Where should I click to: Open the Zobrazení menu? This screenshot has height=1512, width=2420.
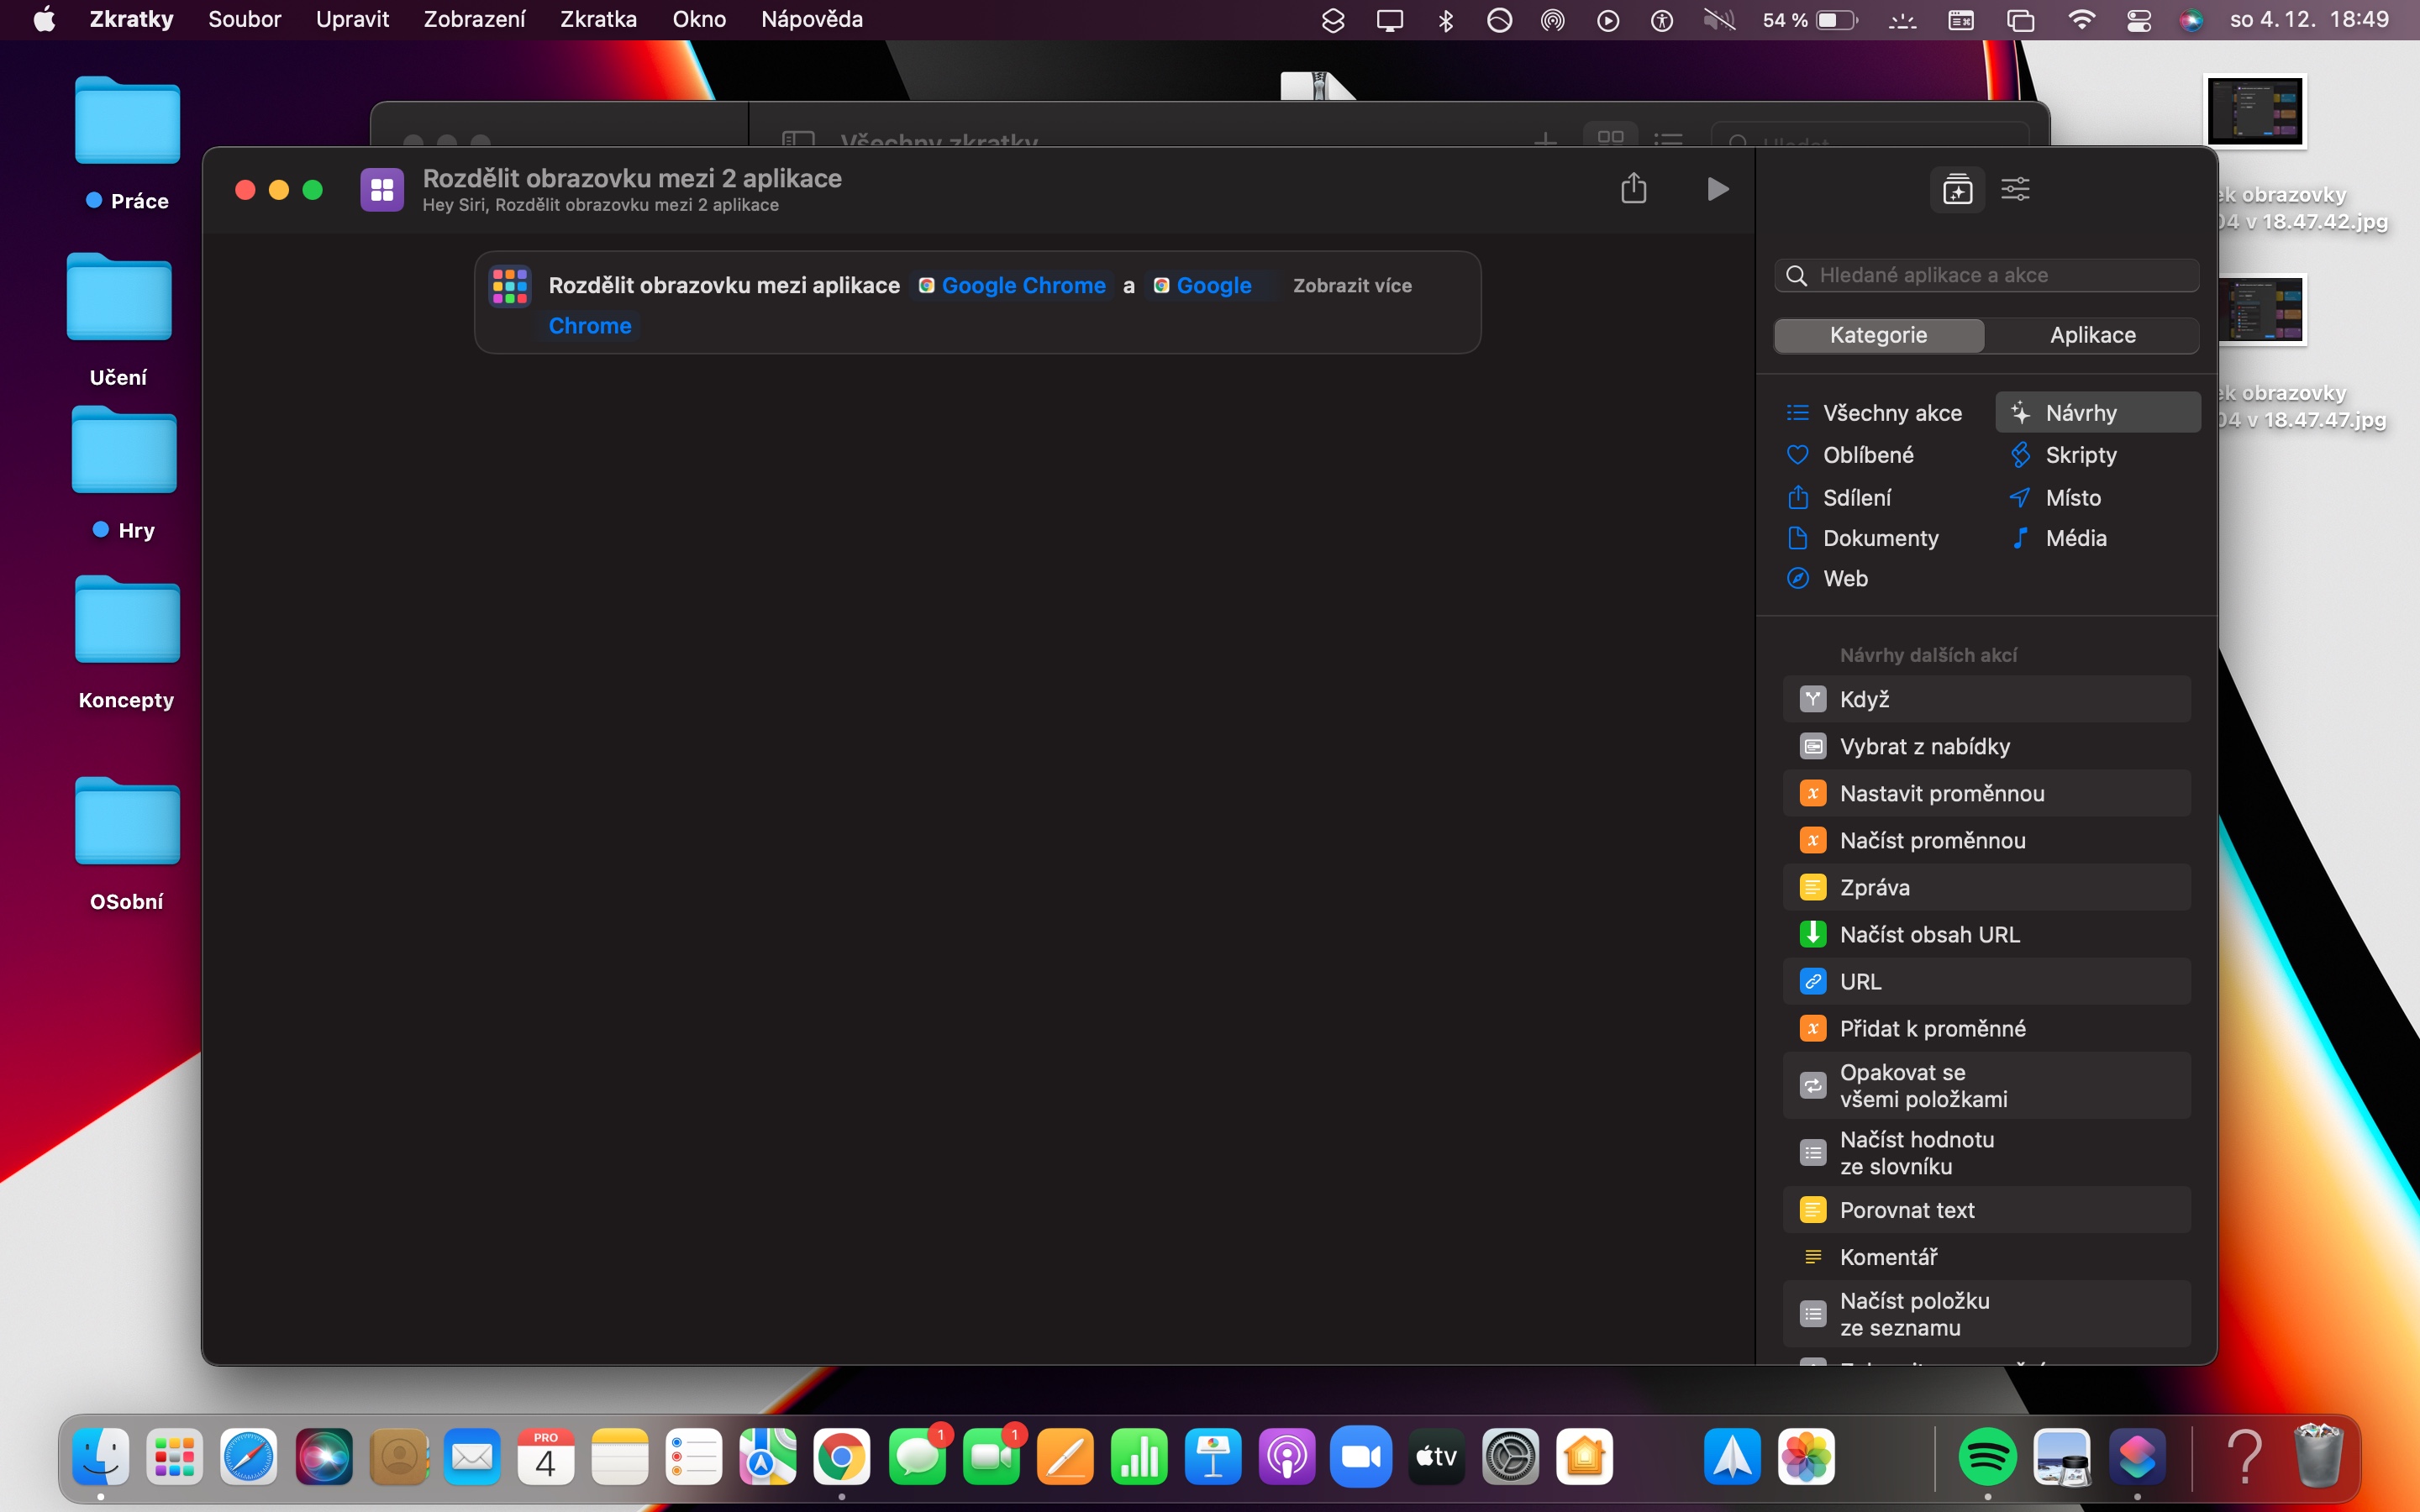coord(474,20)
